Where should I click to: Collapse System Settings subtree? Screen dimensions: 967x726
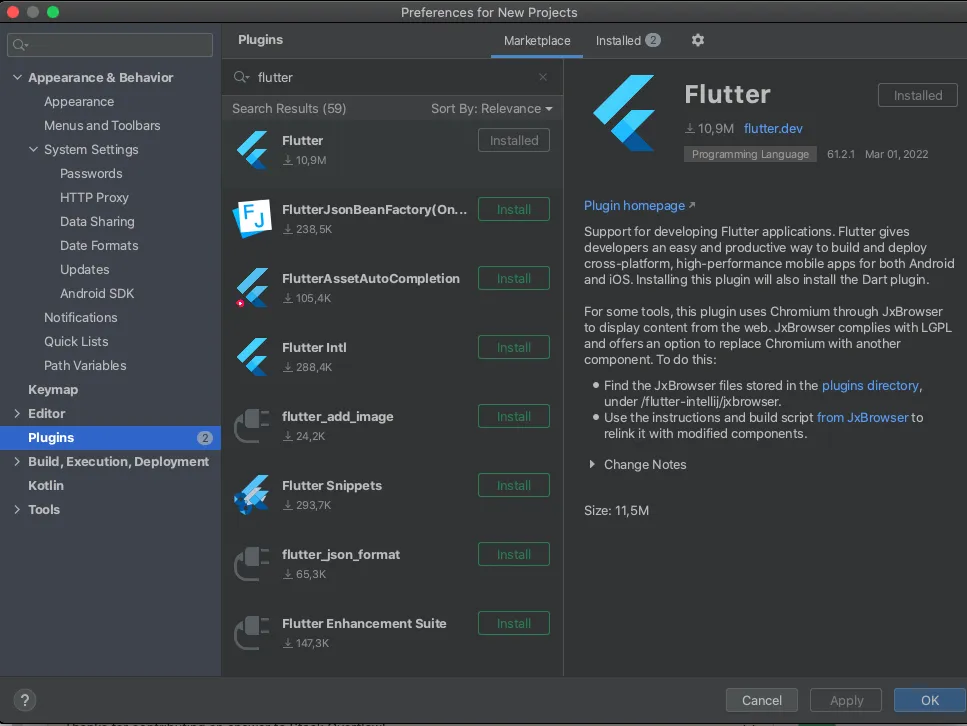(33, 149)
